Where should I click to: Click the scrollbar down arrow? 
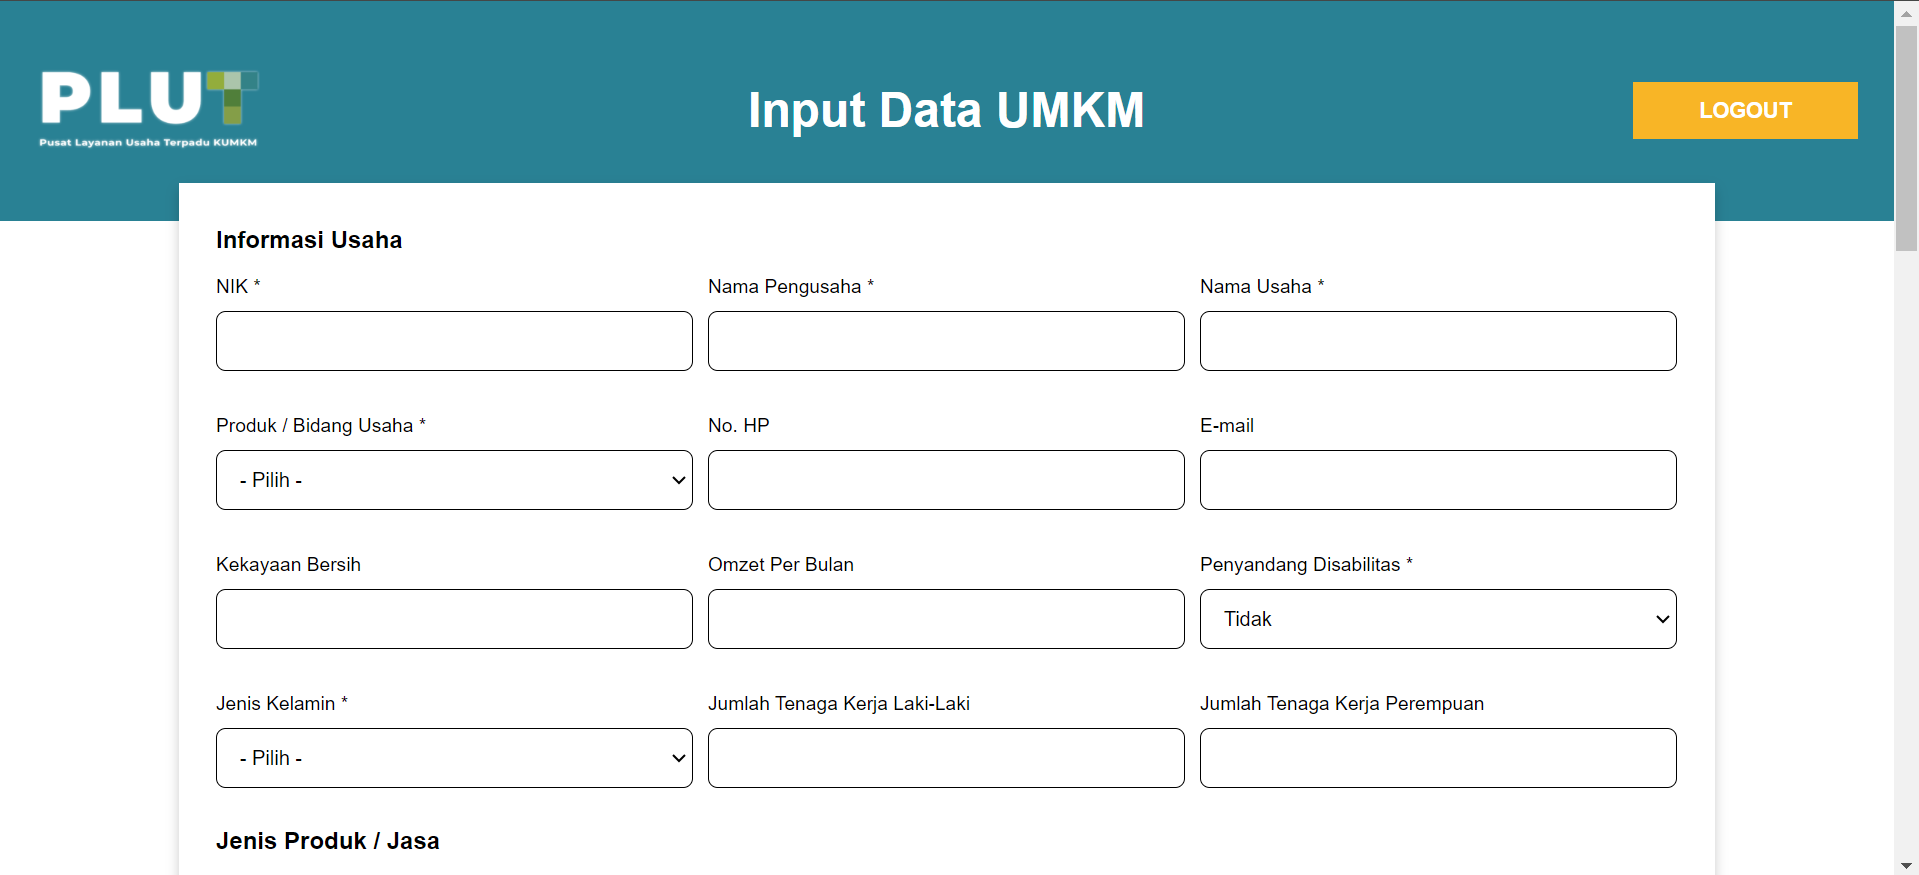[1906, 865]
